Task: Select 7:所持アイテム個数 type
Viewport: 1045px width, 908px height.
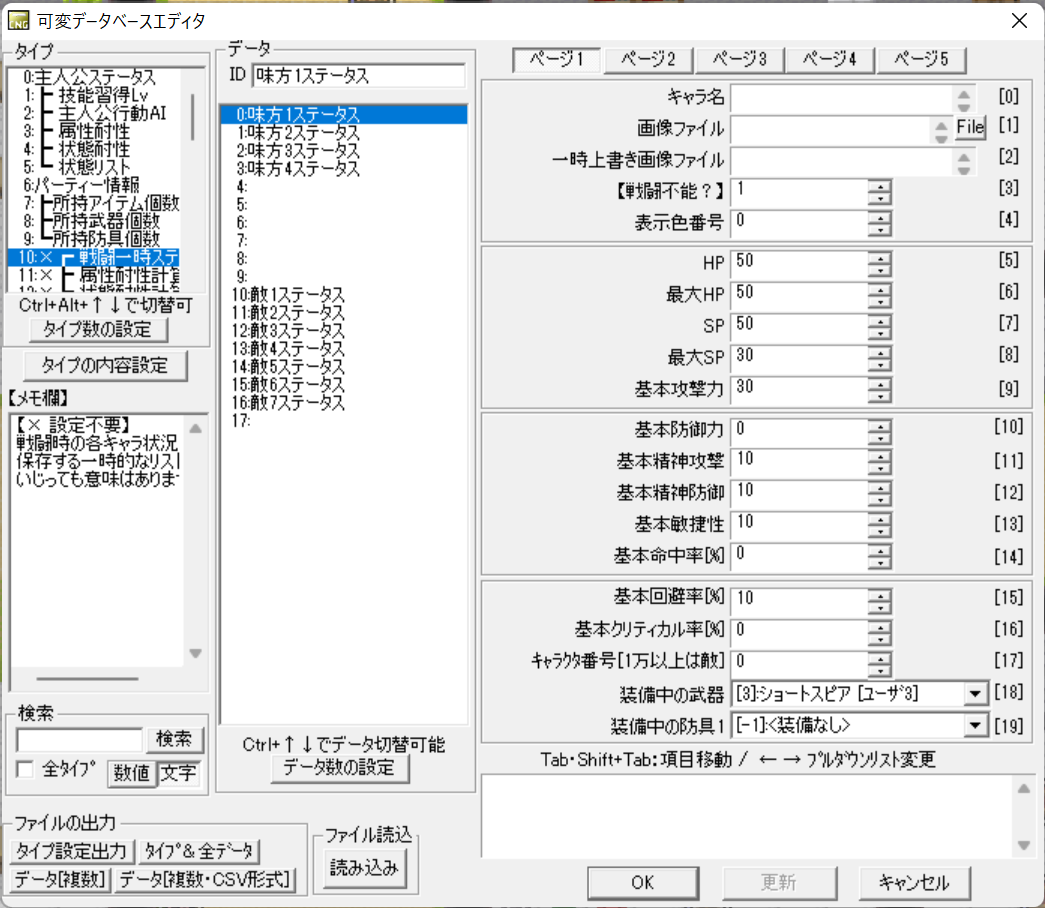Action: (x=93, y=203)
